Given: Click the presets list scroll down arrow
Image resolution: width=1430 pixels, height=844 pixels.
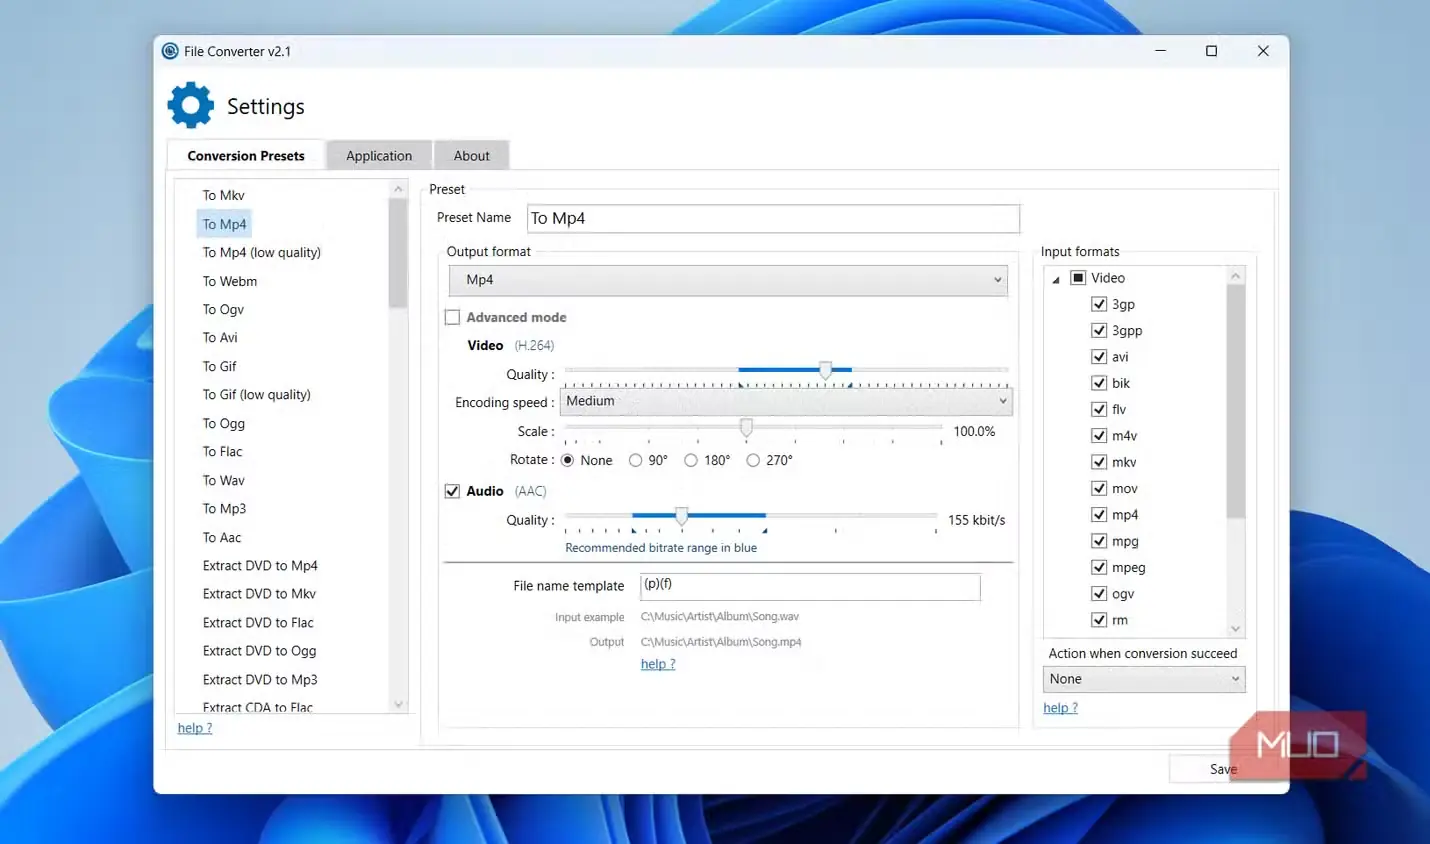Looking at the screenshot, I should [398, 704].
